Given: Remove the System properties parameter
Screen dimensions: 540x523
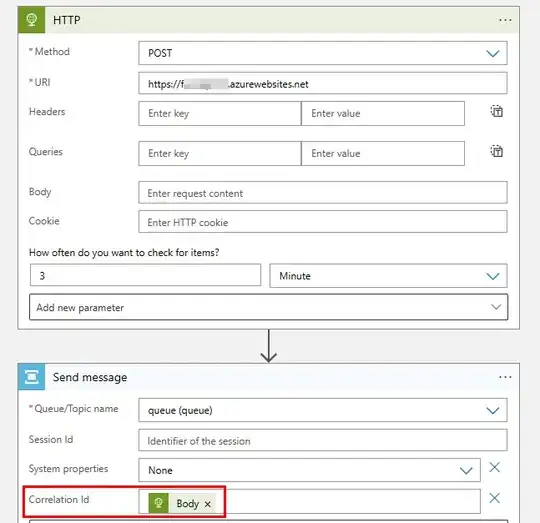Looking at the screenshot, I should tap(495, 468).
